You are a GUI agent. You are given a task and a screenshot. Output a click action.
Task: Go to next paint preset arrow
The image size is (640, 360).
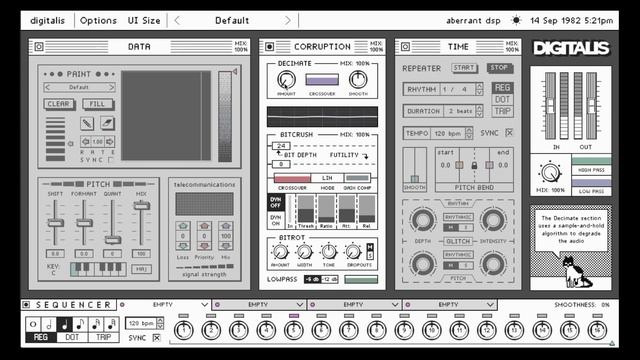click(111, 87)
